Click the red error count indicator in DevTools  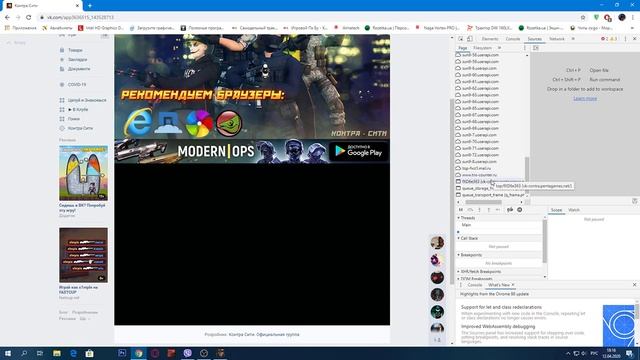[604, 39]
